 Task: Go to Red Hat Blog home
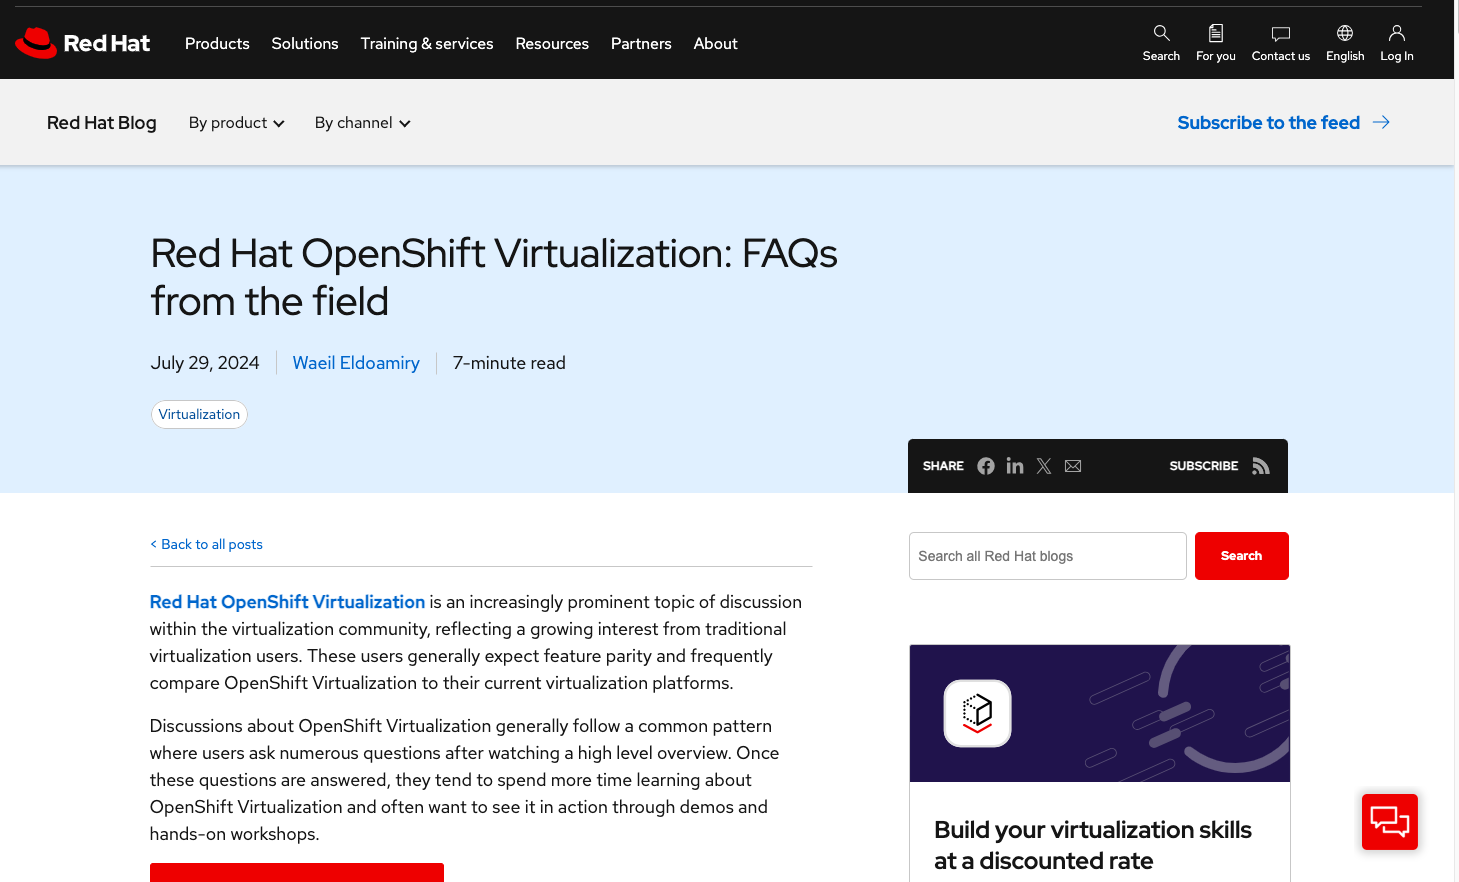[102, 123]
